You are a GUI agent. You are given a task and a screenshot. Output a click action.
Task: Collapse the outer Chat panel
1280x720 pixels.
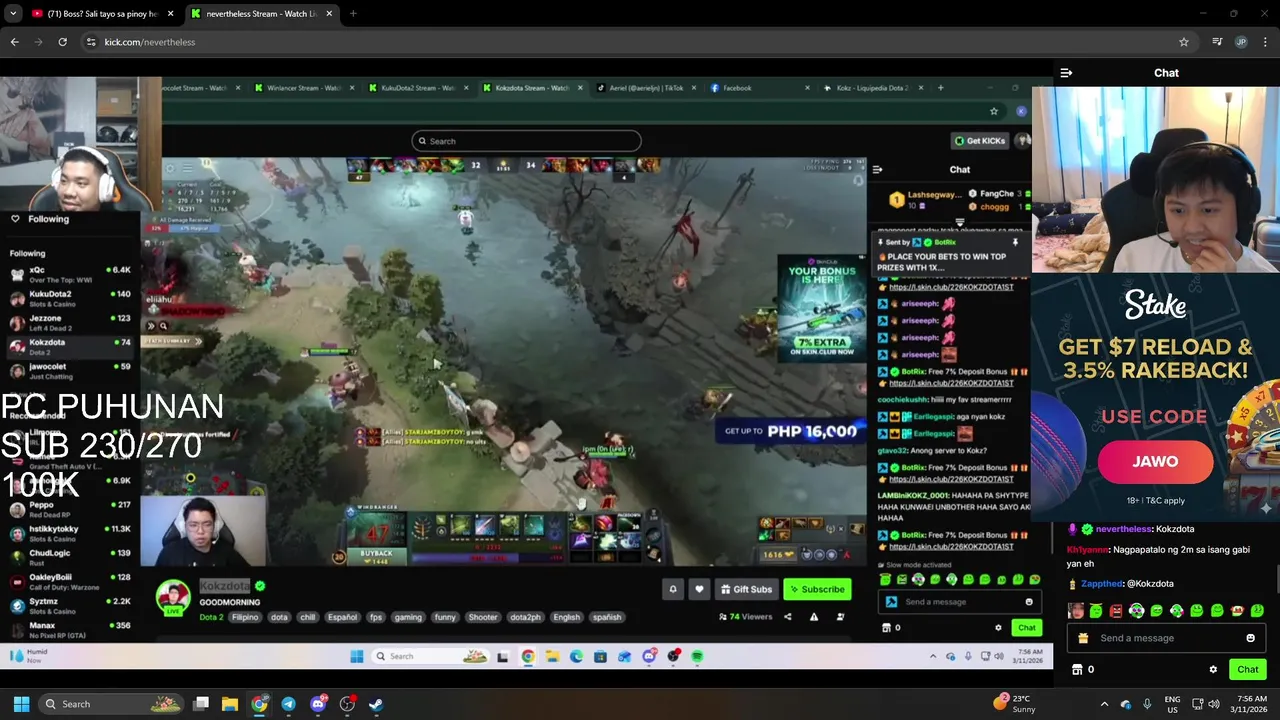click(1066, 73)
